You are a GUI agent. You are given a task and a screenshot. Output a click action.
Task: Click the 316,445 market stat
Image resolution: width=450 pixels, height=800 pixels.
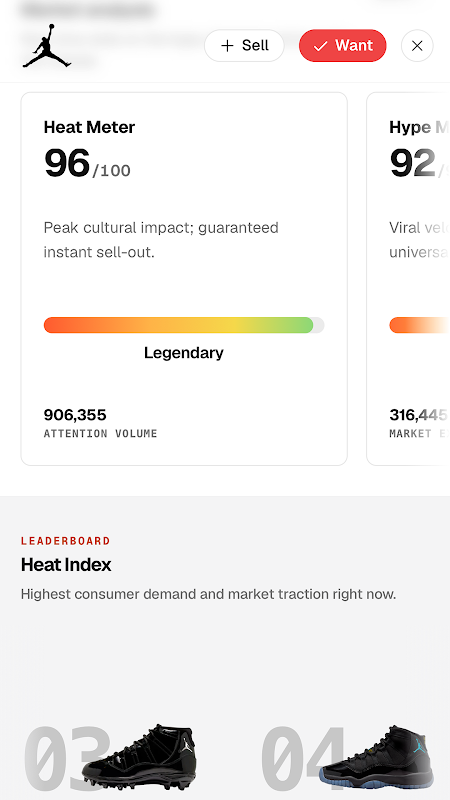(419, 415)
